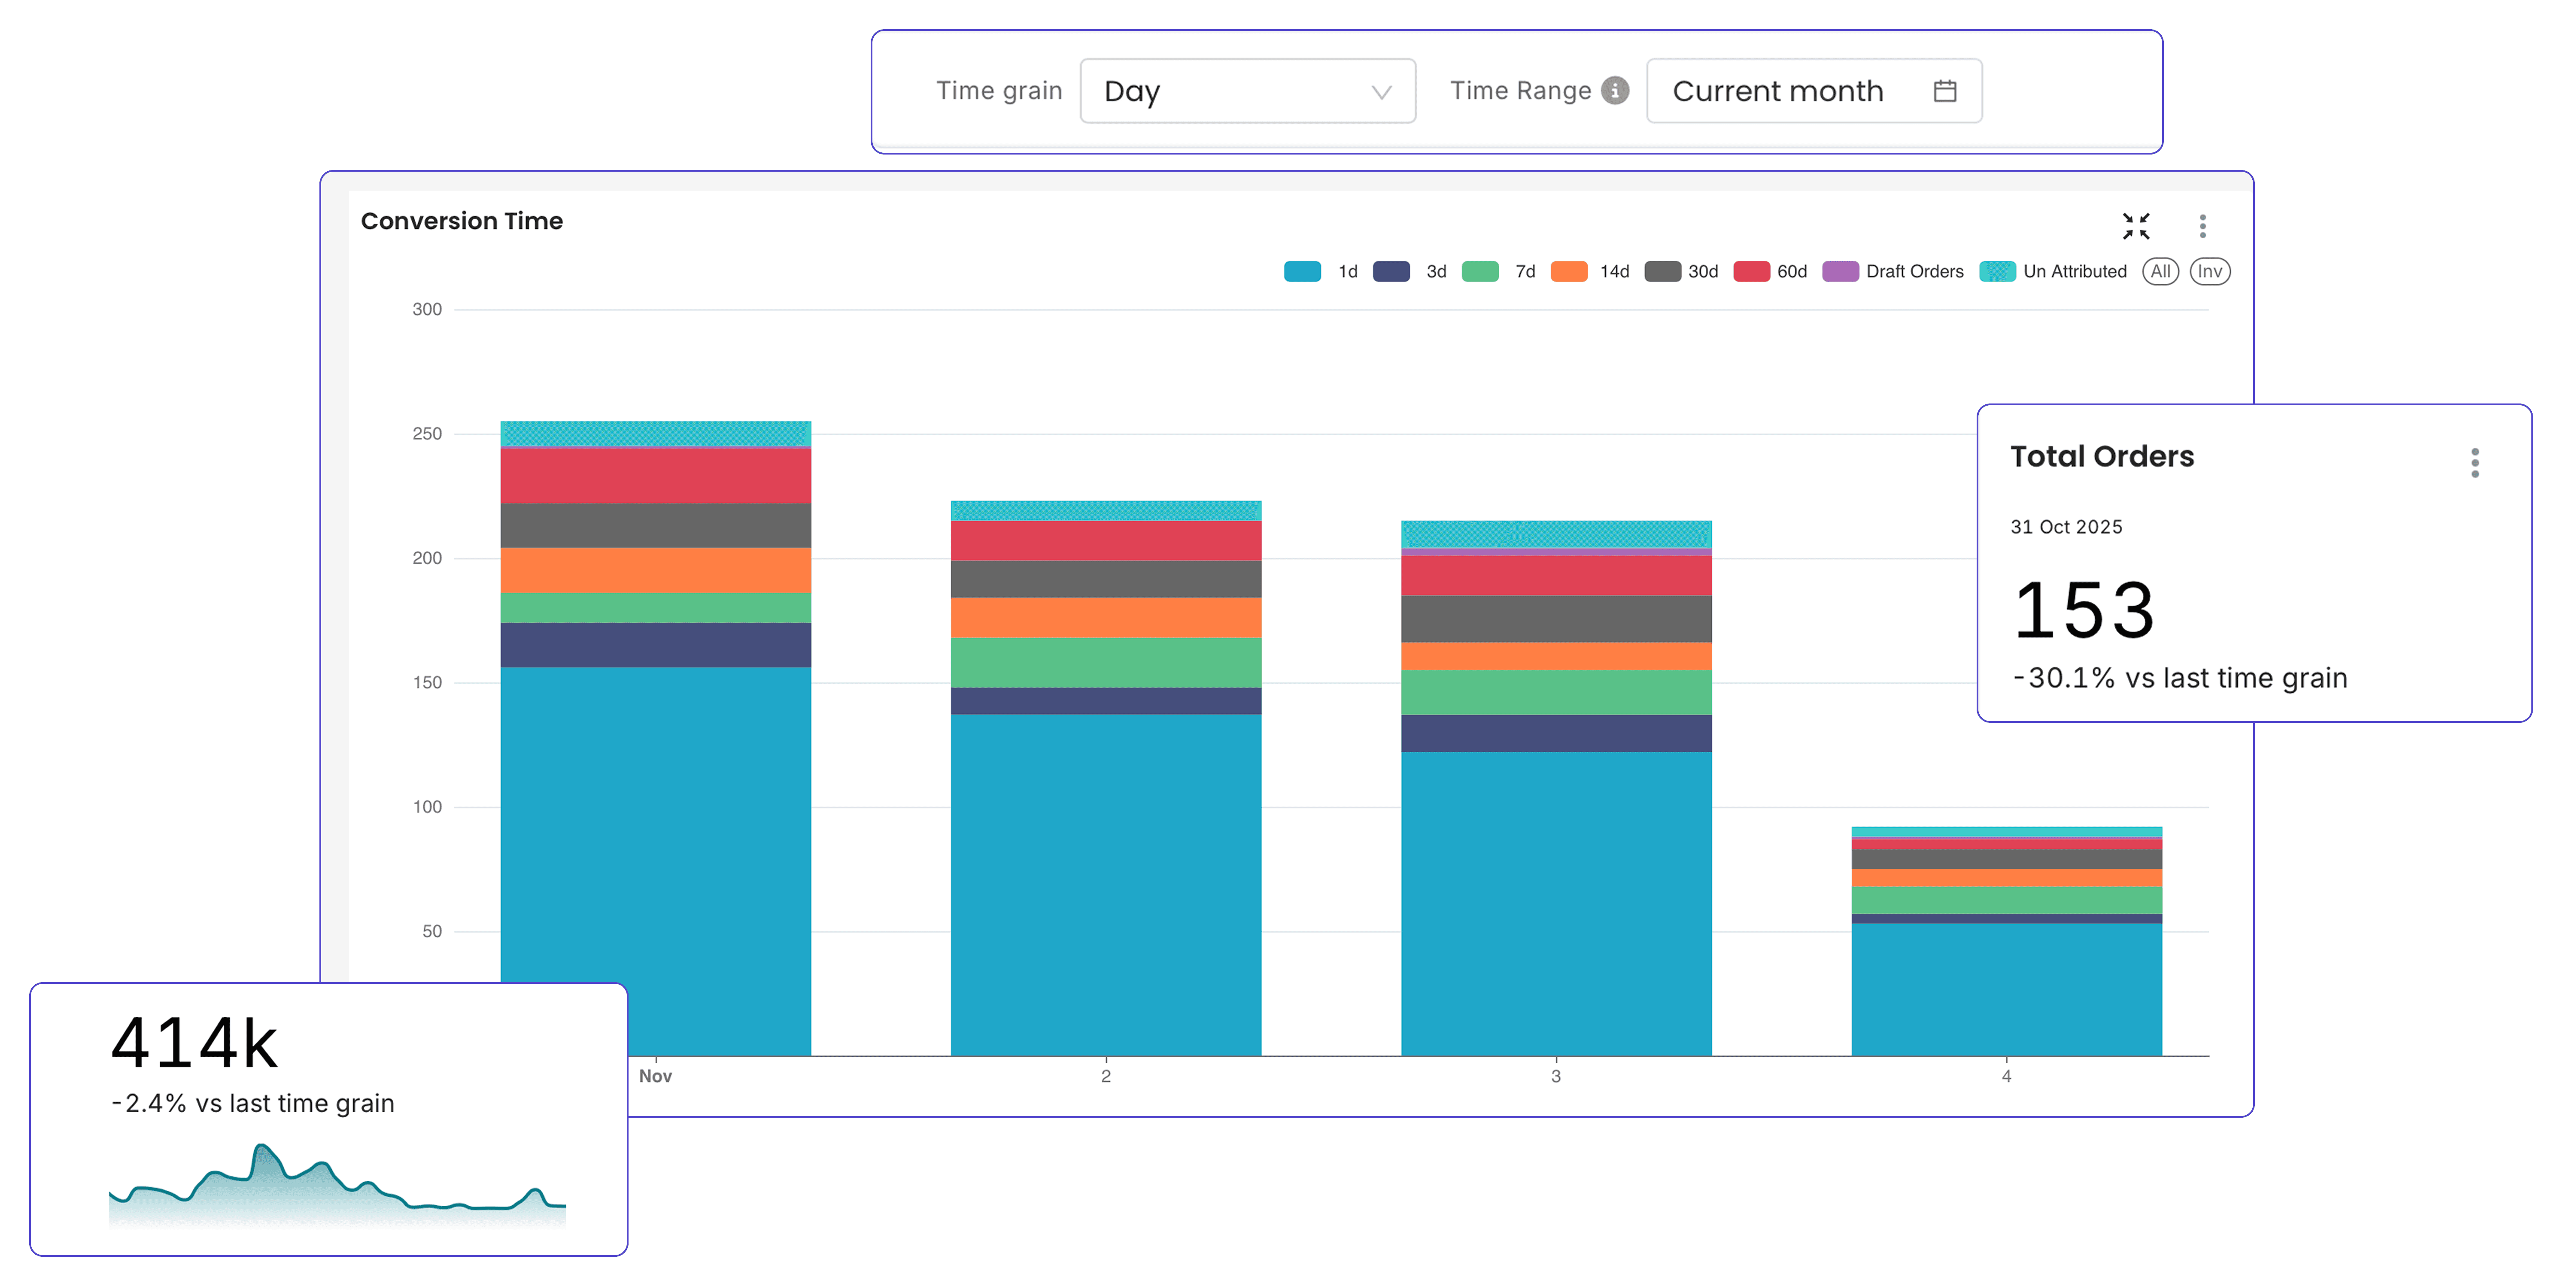
Task: Click the Time Range info icon
Action: coord(1615,91)
